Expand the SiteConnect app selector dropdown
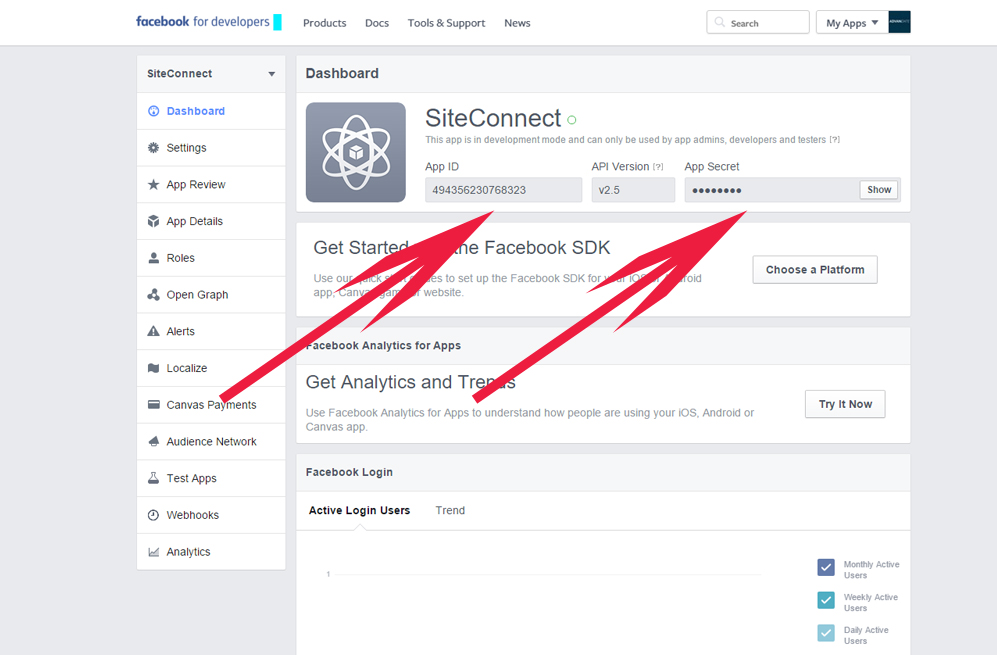This screenshot has width=997, height=655. (211, 74)
